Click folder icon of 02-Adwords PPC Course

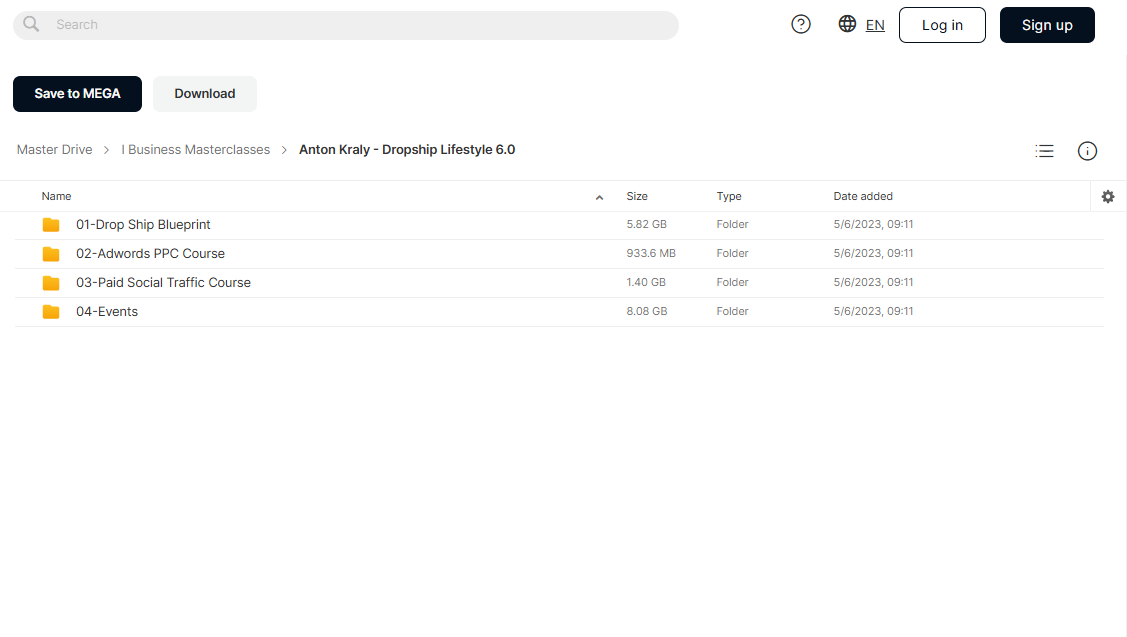(51, 254)
